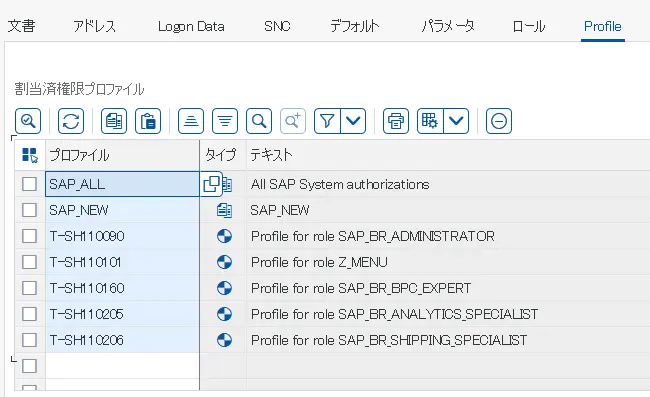Click the Details magnifier toolbar icon
The height and width of the screenshot is (397, 650).
coord(28,121)
